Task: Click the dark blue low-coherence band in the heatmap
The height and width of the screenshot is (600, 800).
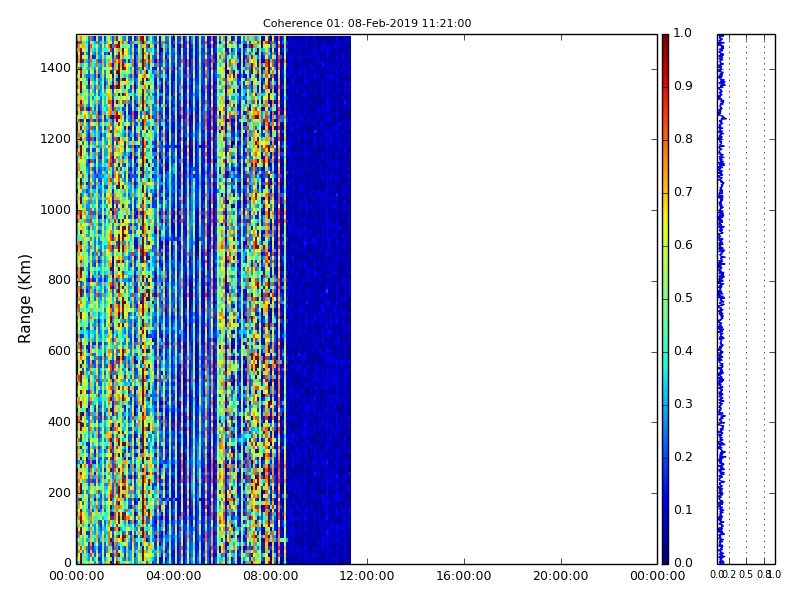Action: click(x=318, y=299)
